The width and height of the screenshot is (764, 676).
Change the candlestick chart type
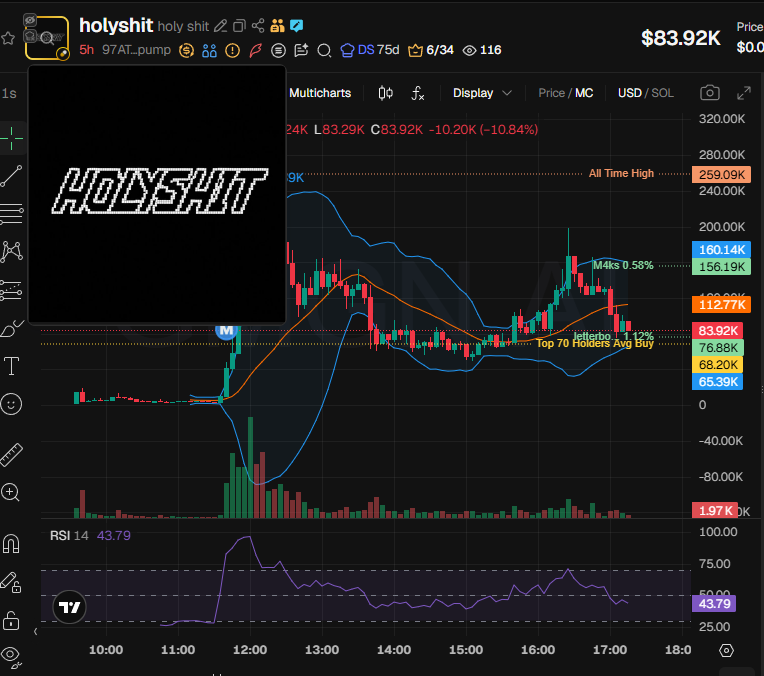pyautogui.click(x=385, y=93)
